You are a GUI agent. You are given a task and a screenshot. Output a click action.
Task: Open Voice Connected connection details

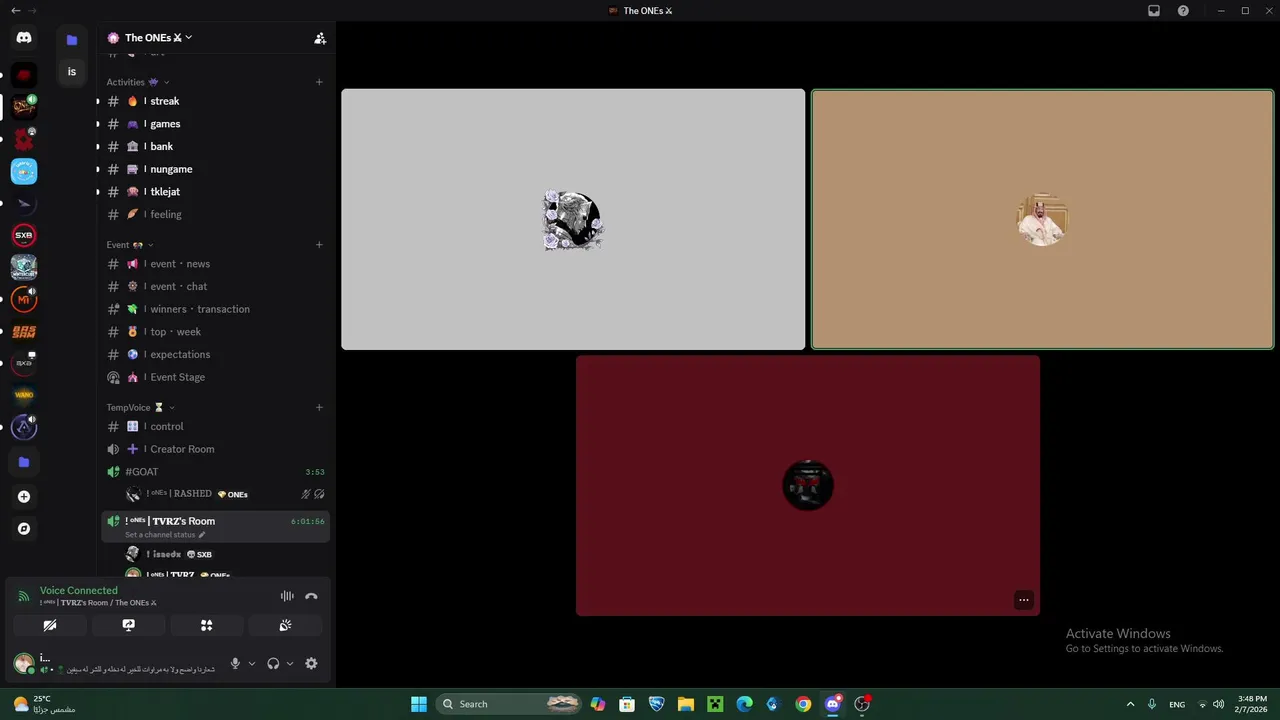pyautogui.click(x=79, y=591)
